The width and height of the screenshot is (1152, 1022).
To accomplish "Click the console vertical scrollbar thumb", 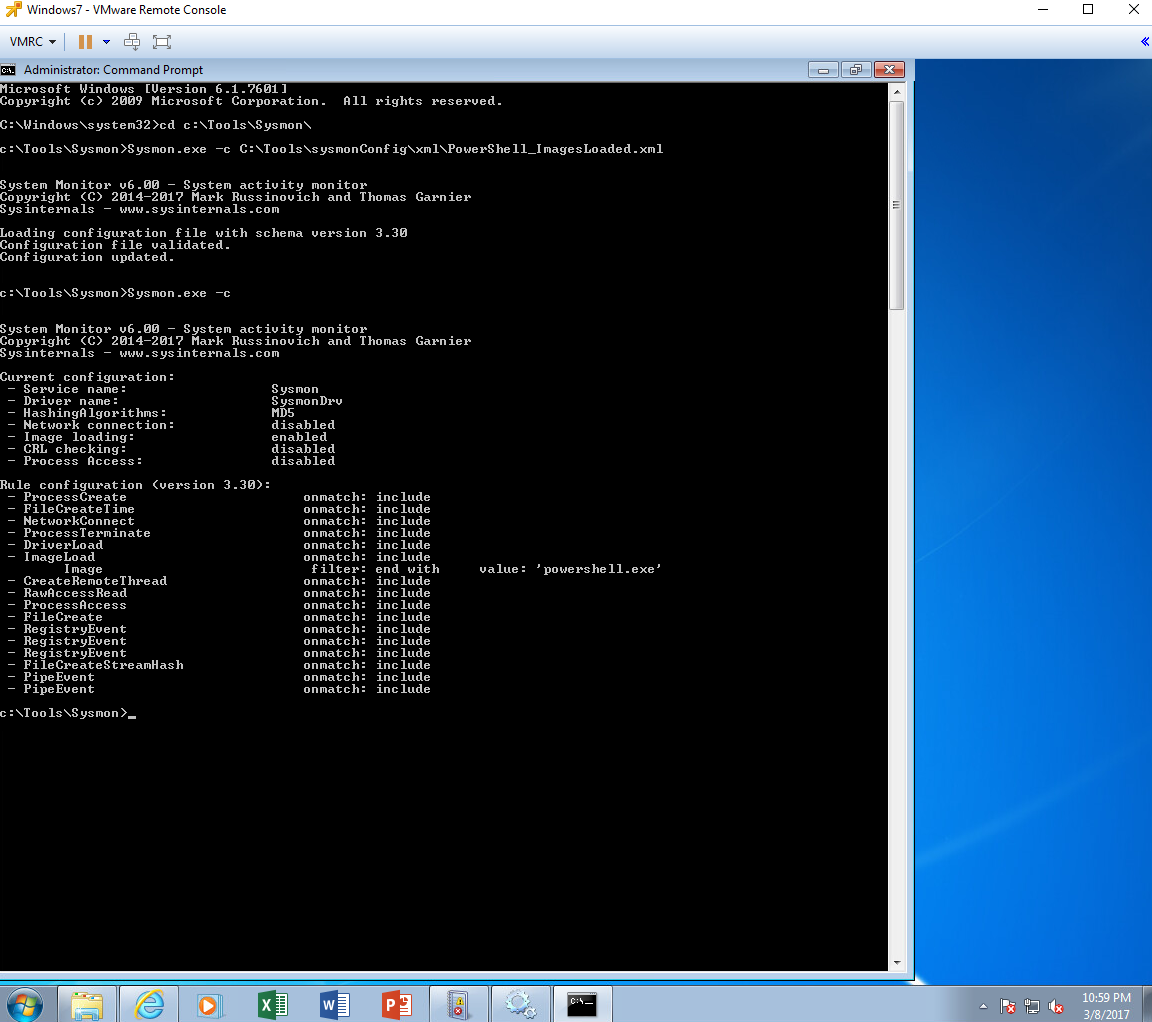I will tap(896, 205).
